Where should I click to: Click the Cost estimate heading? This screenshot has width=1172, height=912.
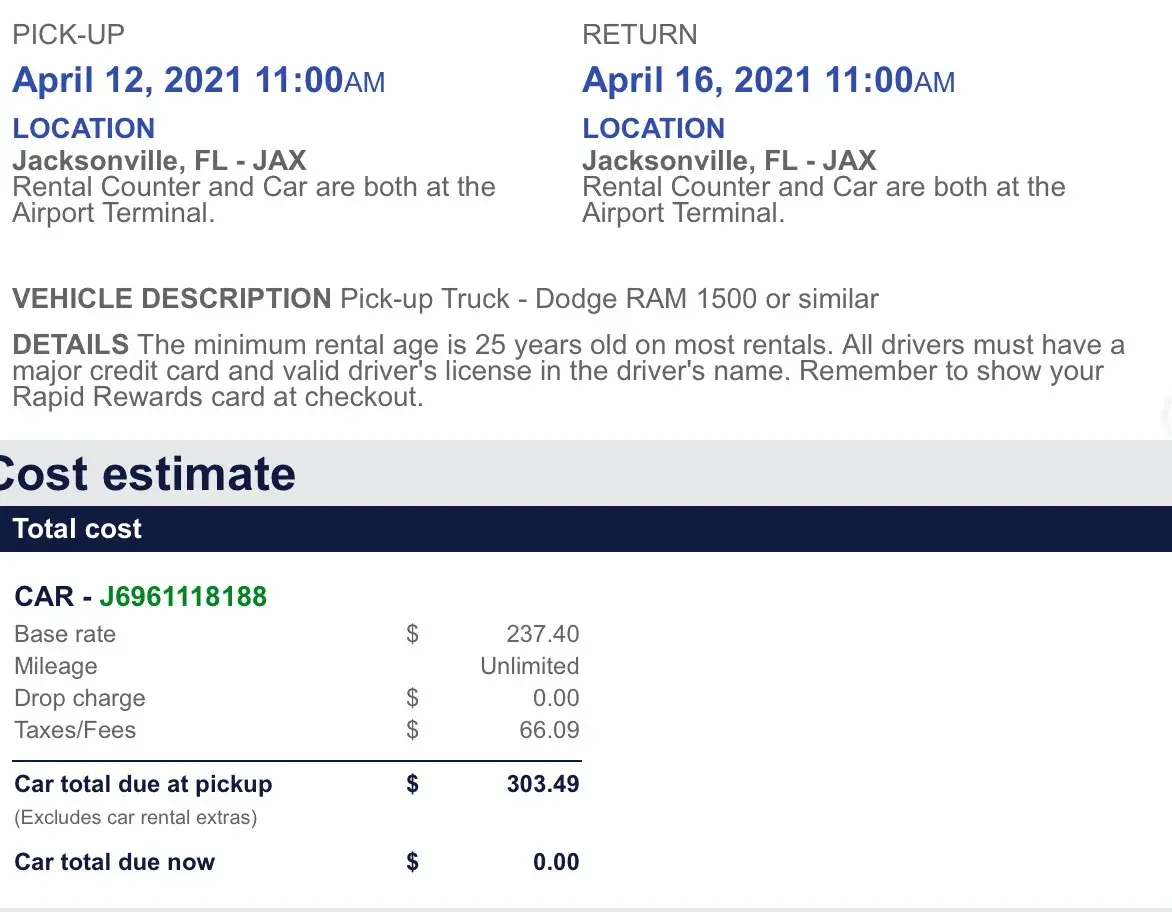(148, 474)
